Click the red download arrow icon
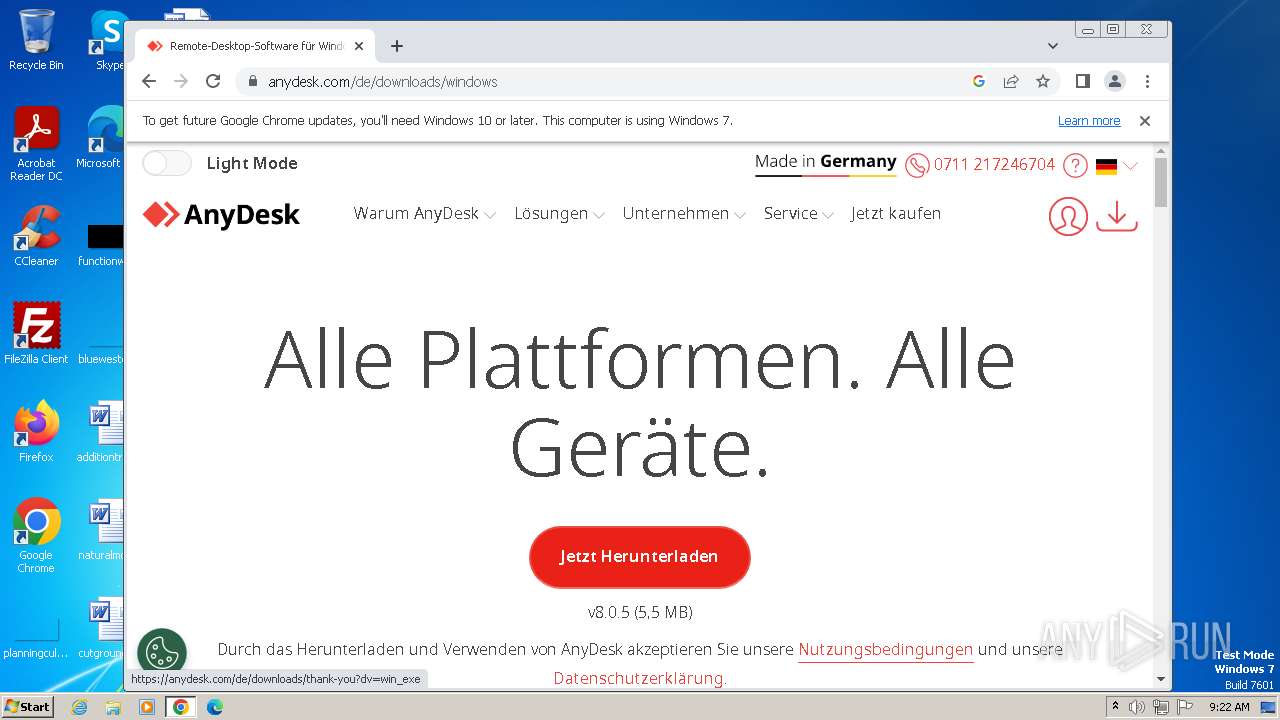Image resolution: width=1280 pixels, height=720 pixels. [1117, 216]
